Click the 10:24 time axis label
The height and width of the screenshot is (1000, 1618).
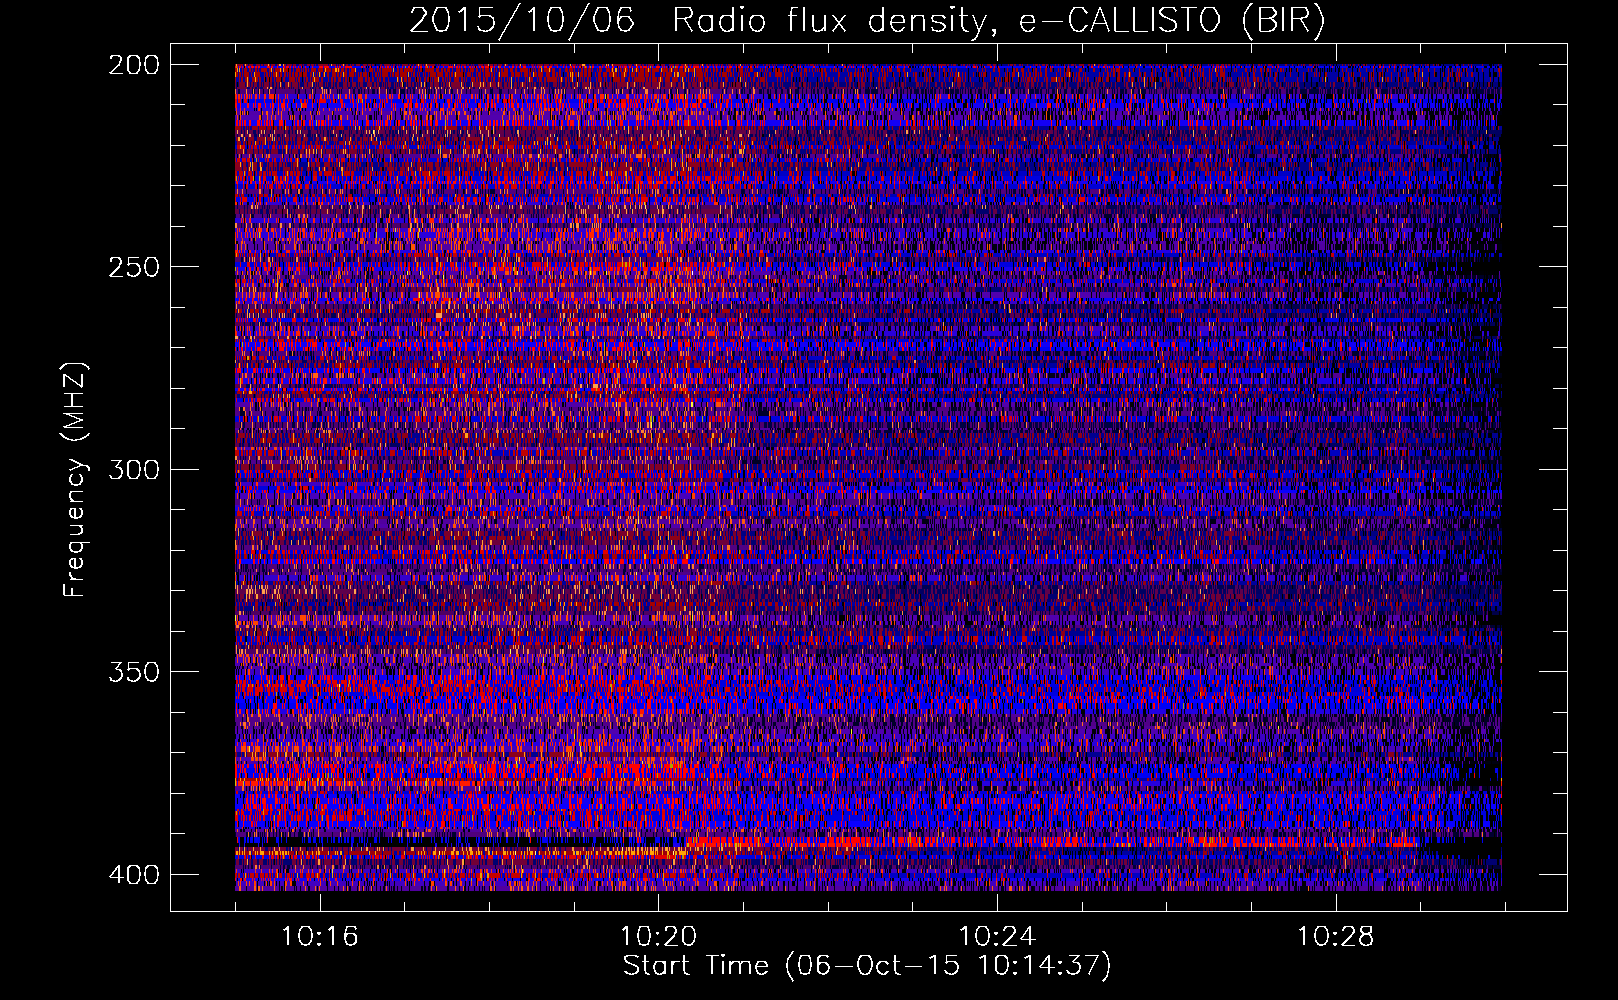coord(997,937)
